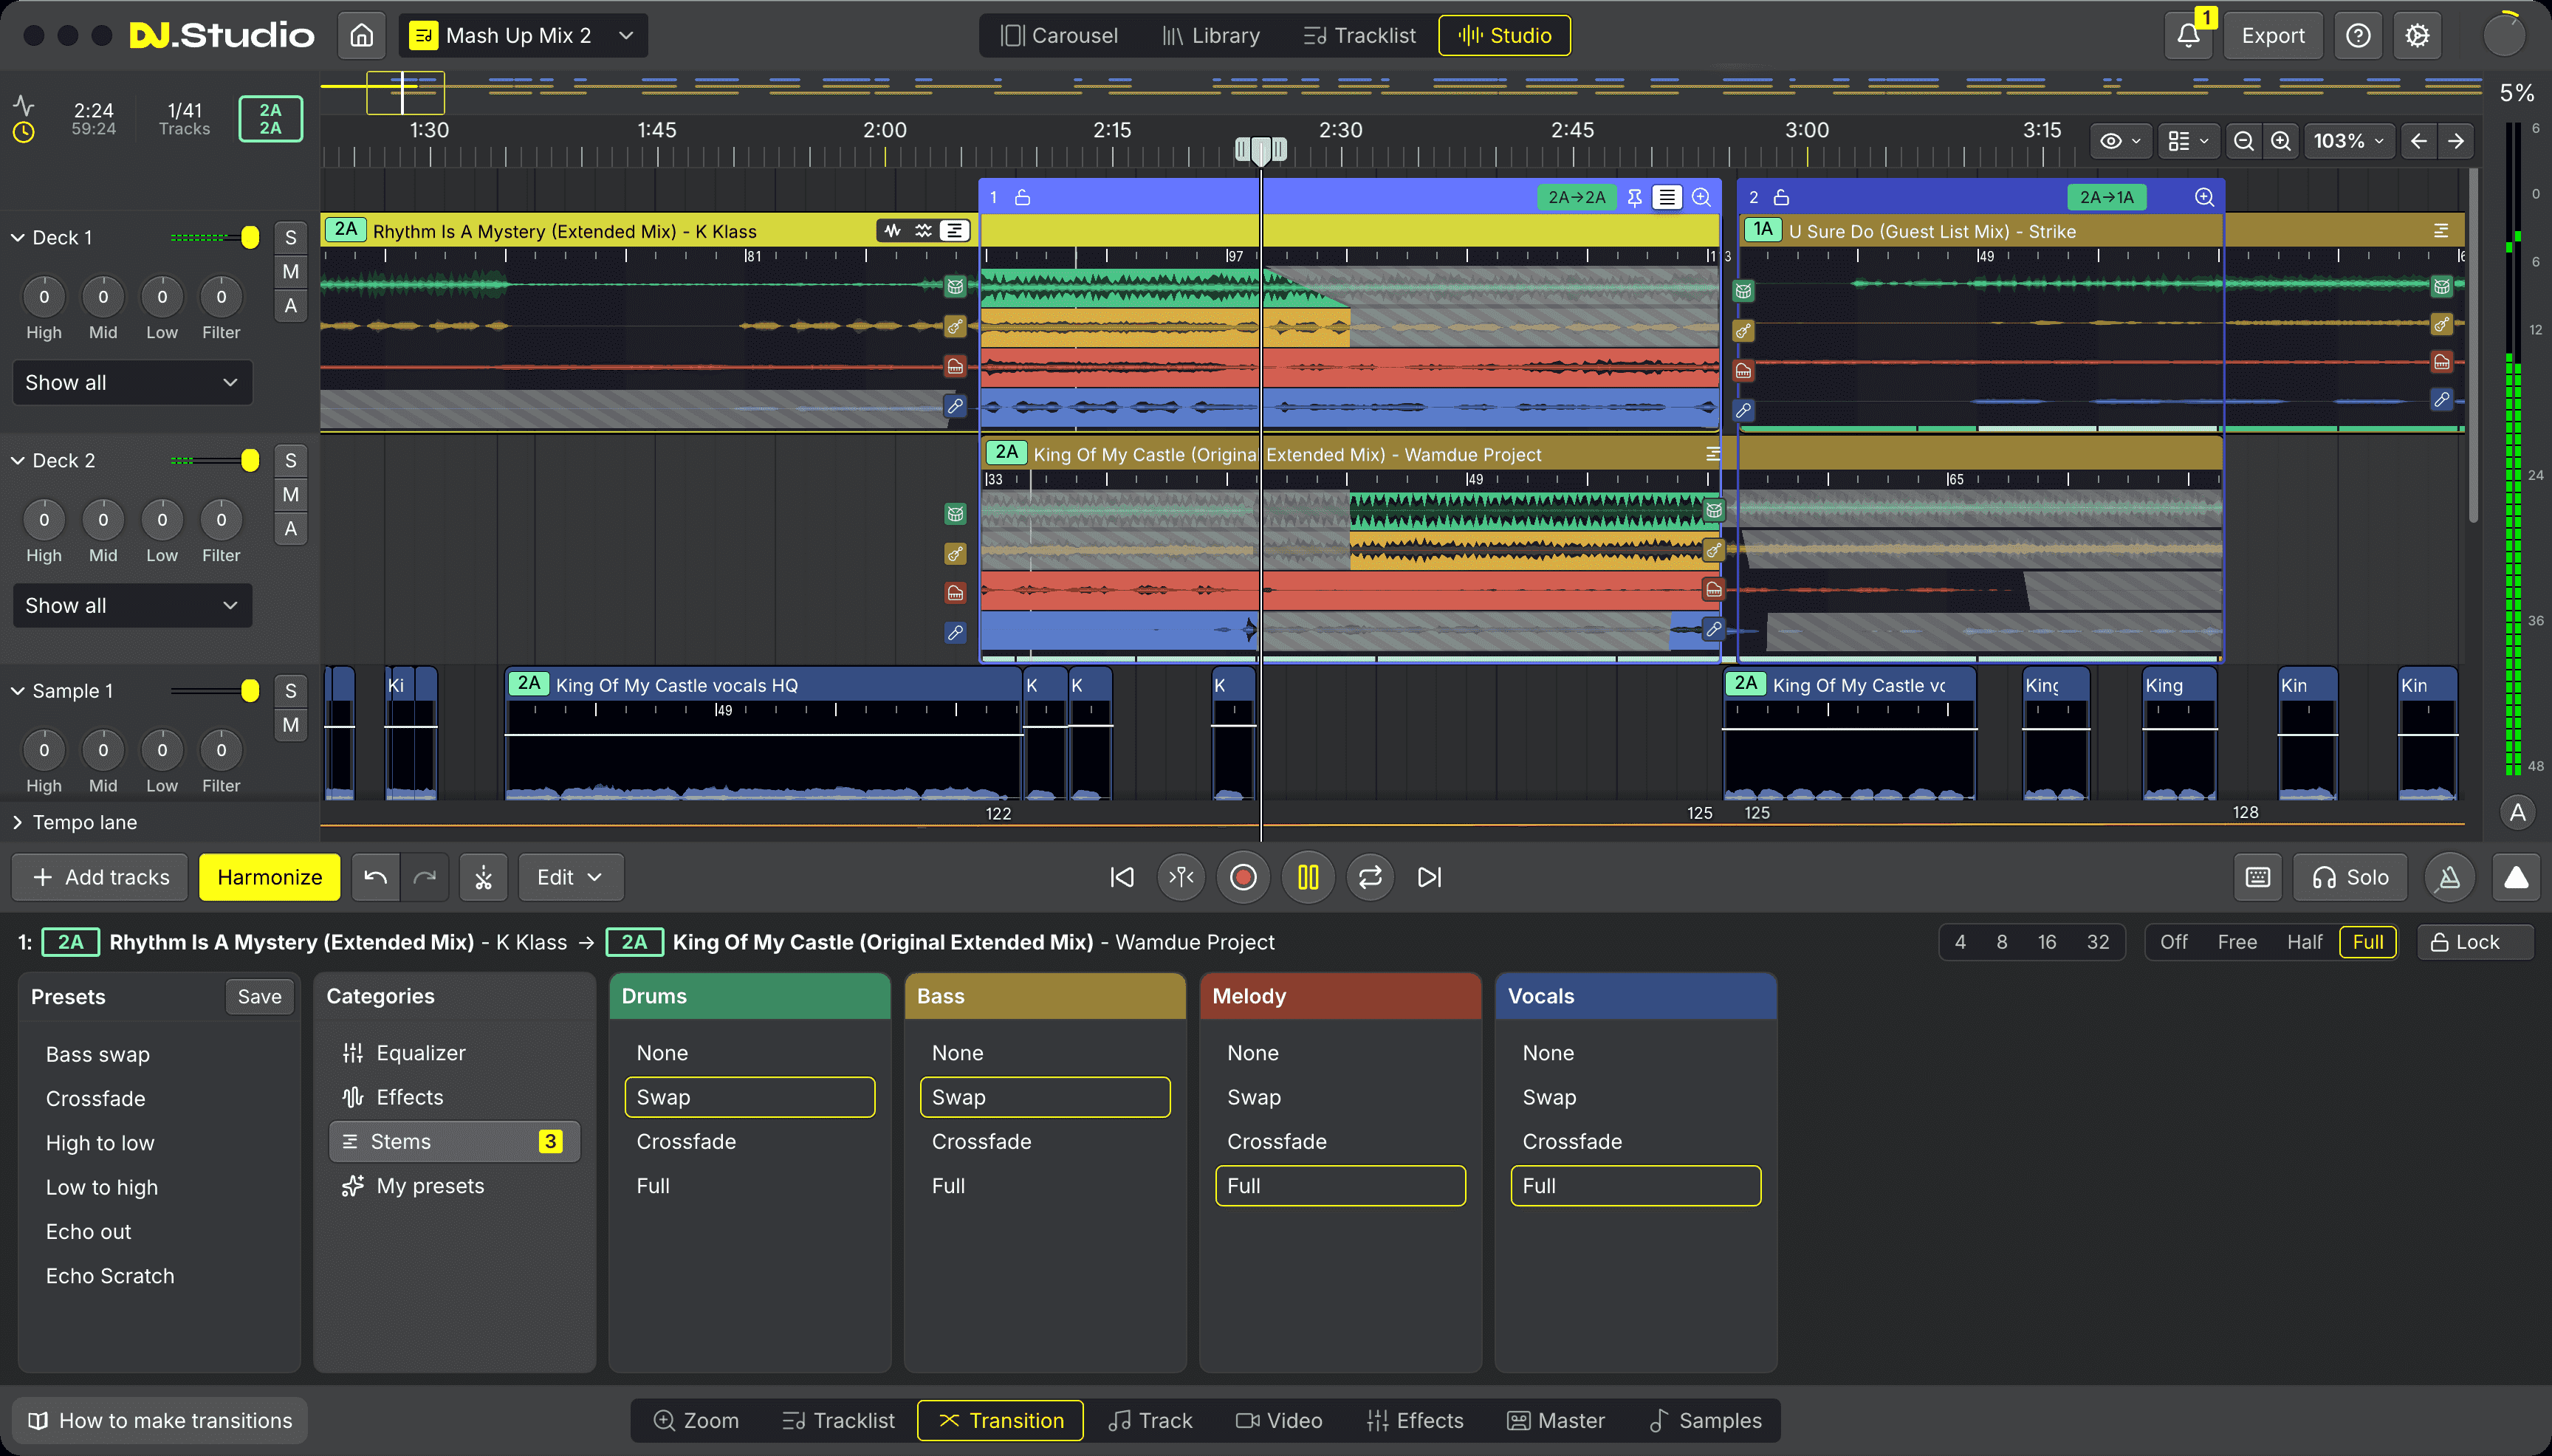This screenshot has width=2552, height=1456.
Task: Open settings gear in top bar
Action: click(x=2417, y=36)
